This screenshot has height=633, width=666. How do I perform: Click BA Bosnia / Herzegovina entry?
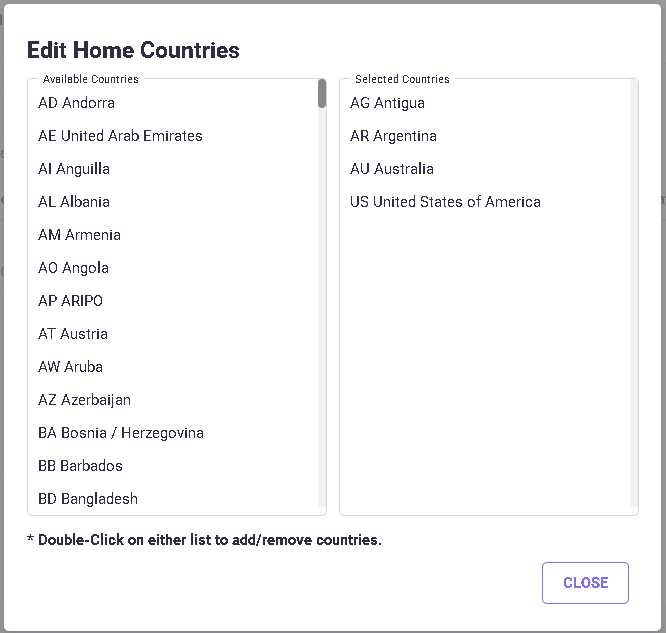(x=121, y=433)
